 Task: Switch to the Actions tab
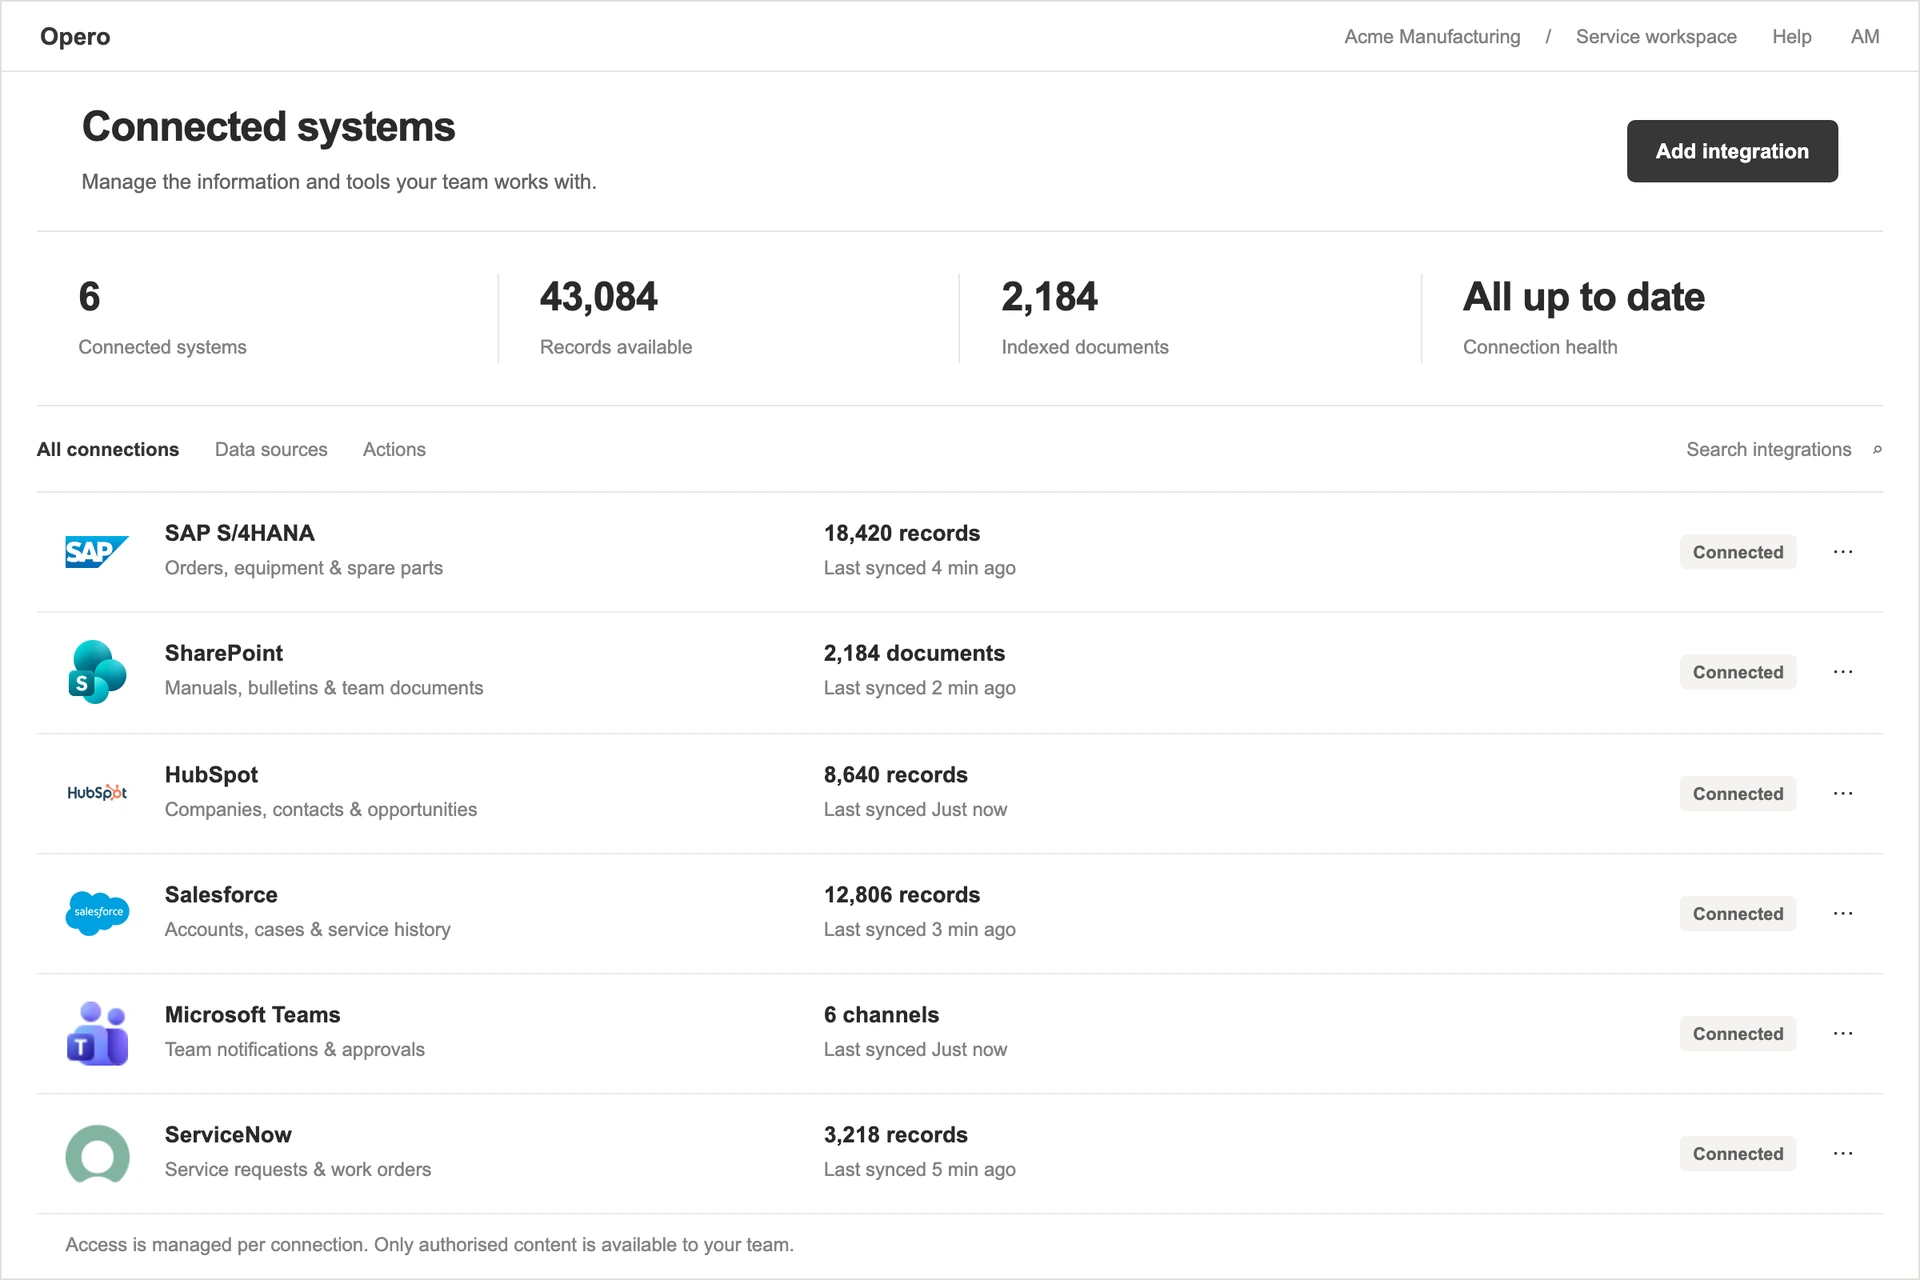[394, 450]
